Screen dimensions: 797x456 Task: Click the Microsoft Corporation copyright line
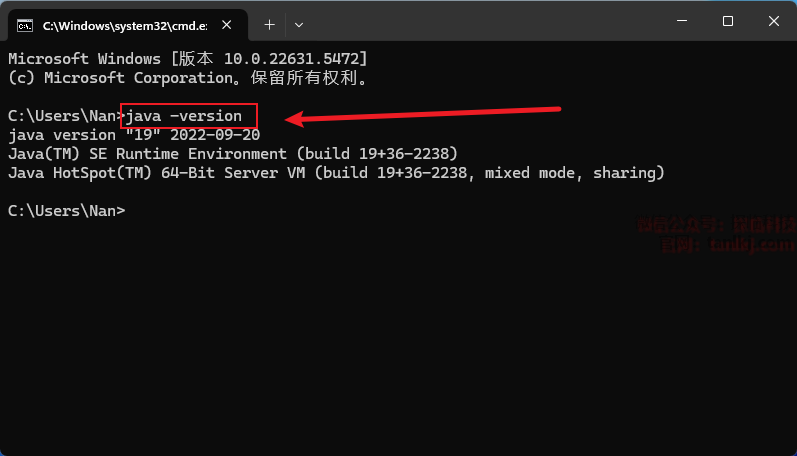pyautogui.click(x=187, y=78)
